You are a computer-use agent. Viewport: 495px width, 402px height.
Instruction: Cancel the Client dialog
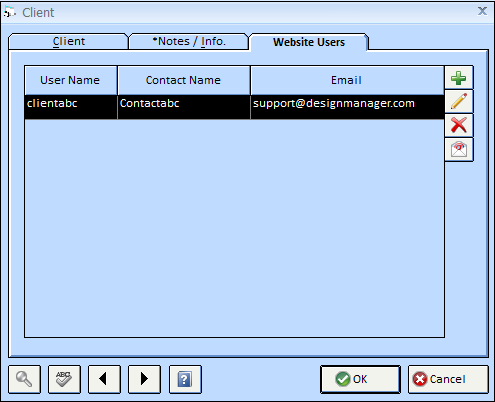448,379
